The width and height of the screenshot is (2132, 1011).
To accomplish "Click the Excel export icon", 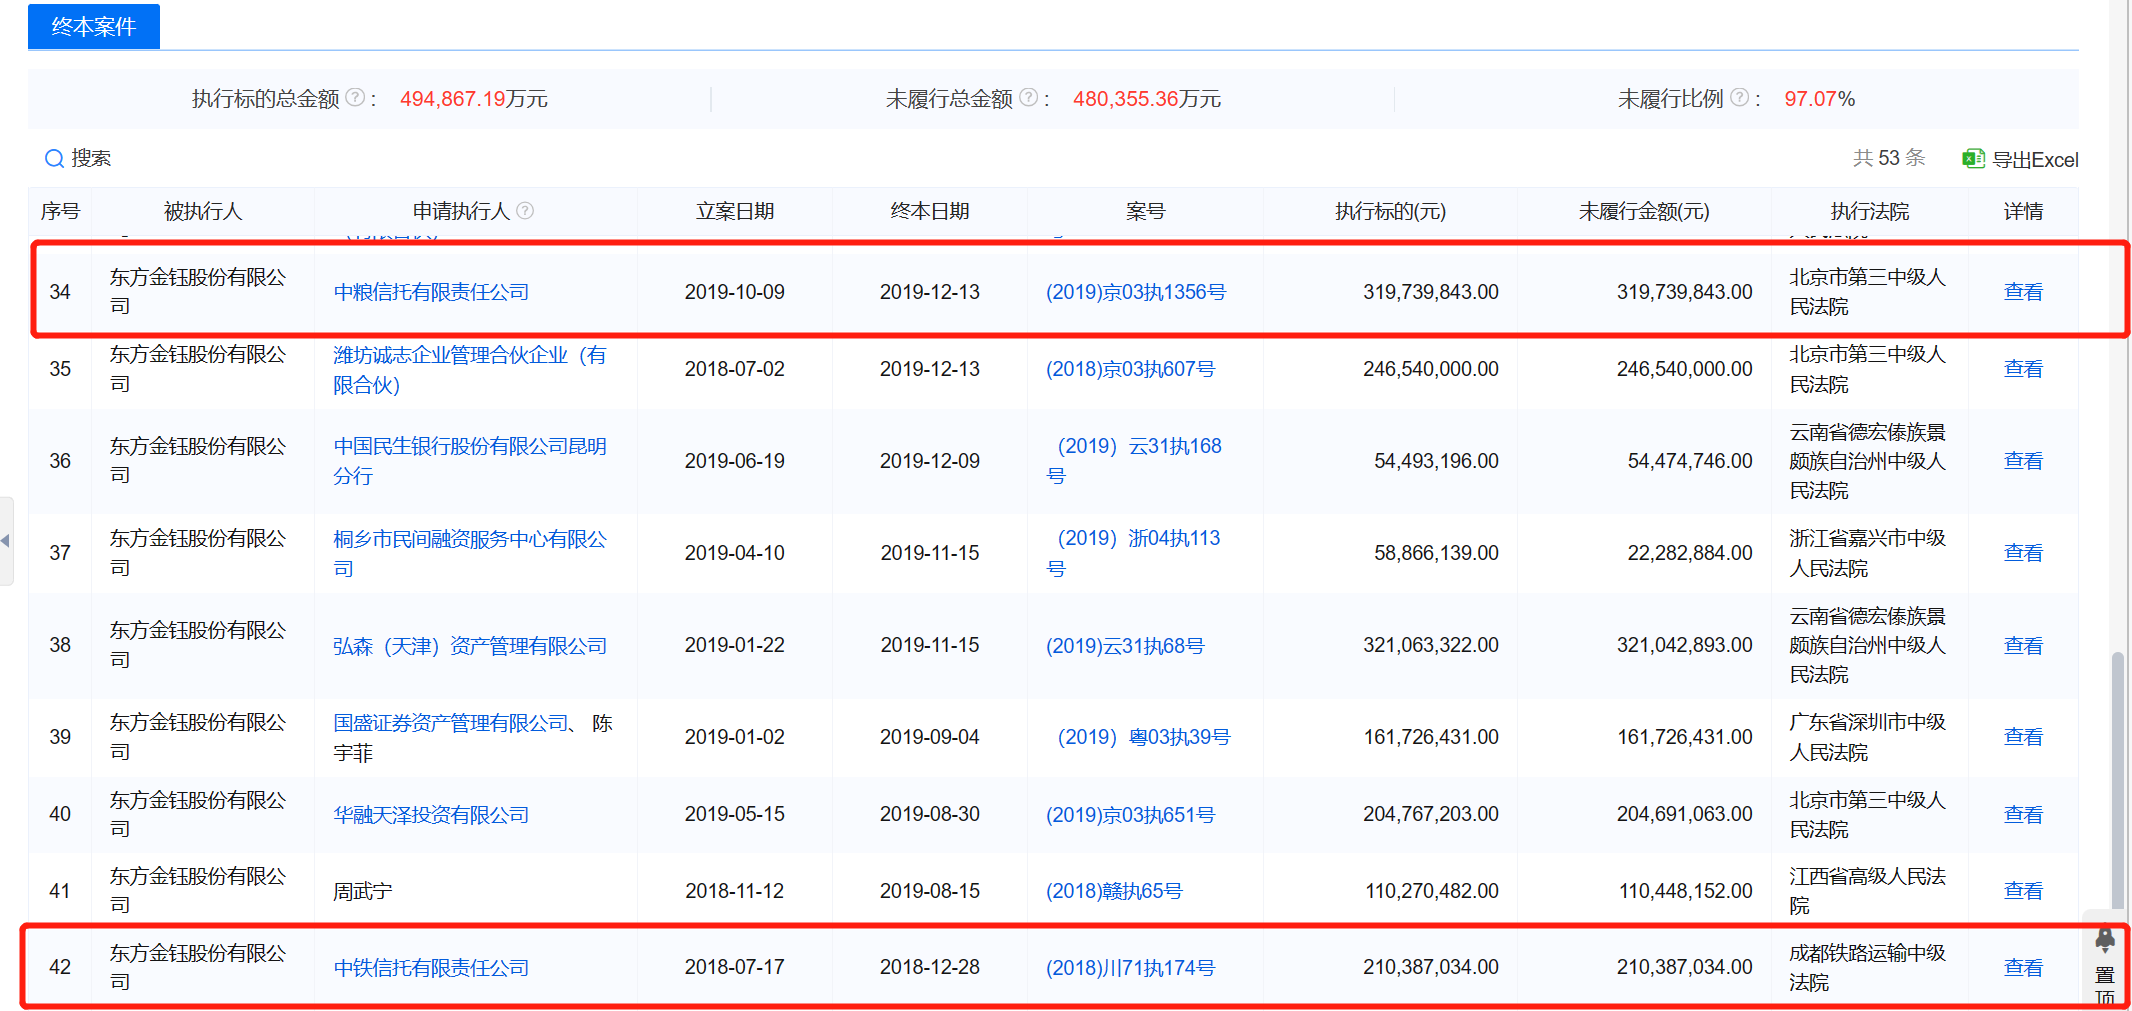I will (1973, 159).
